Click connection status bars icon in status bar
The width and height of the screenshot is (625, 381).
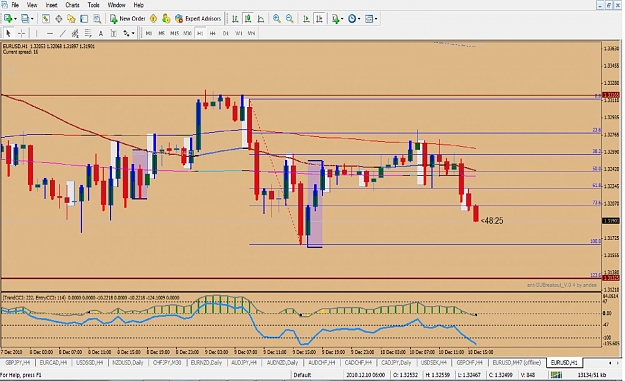[556, 375]
